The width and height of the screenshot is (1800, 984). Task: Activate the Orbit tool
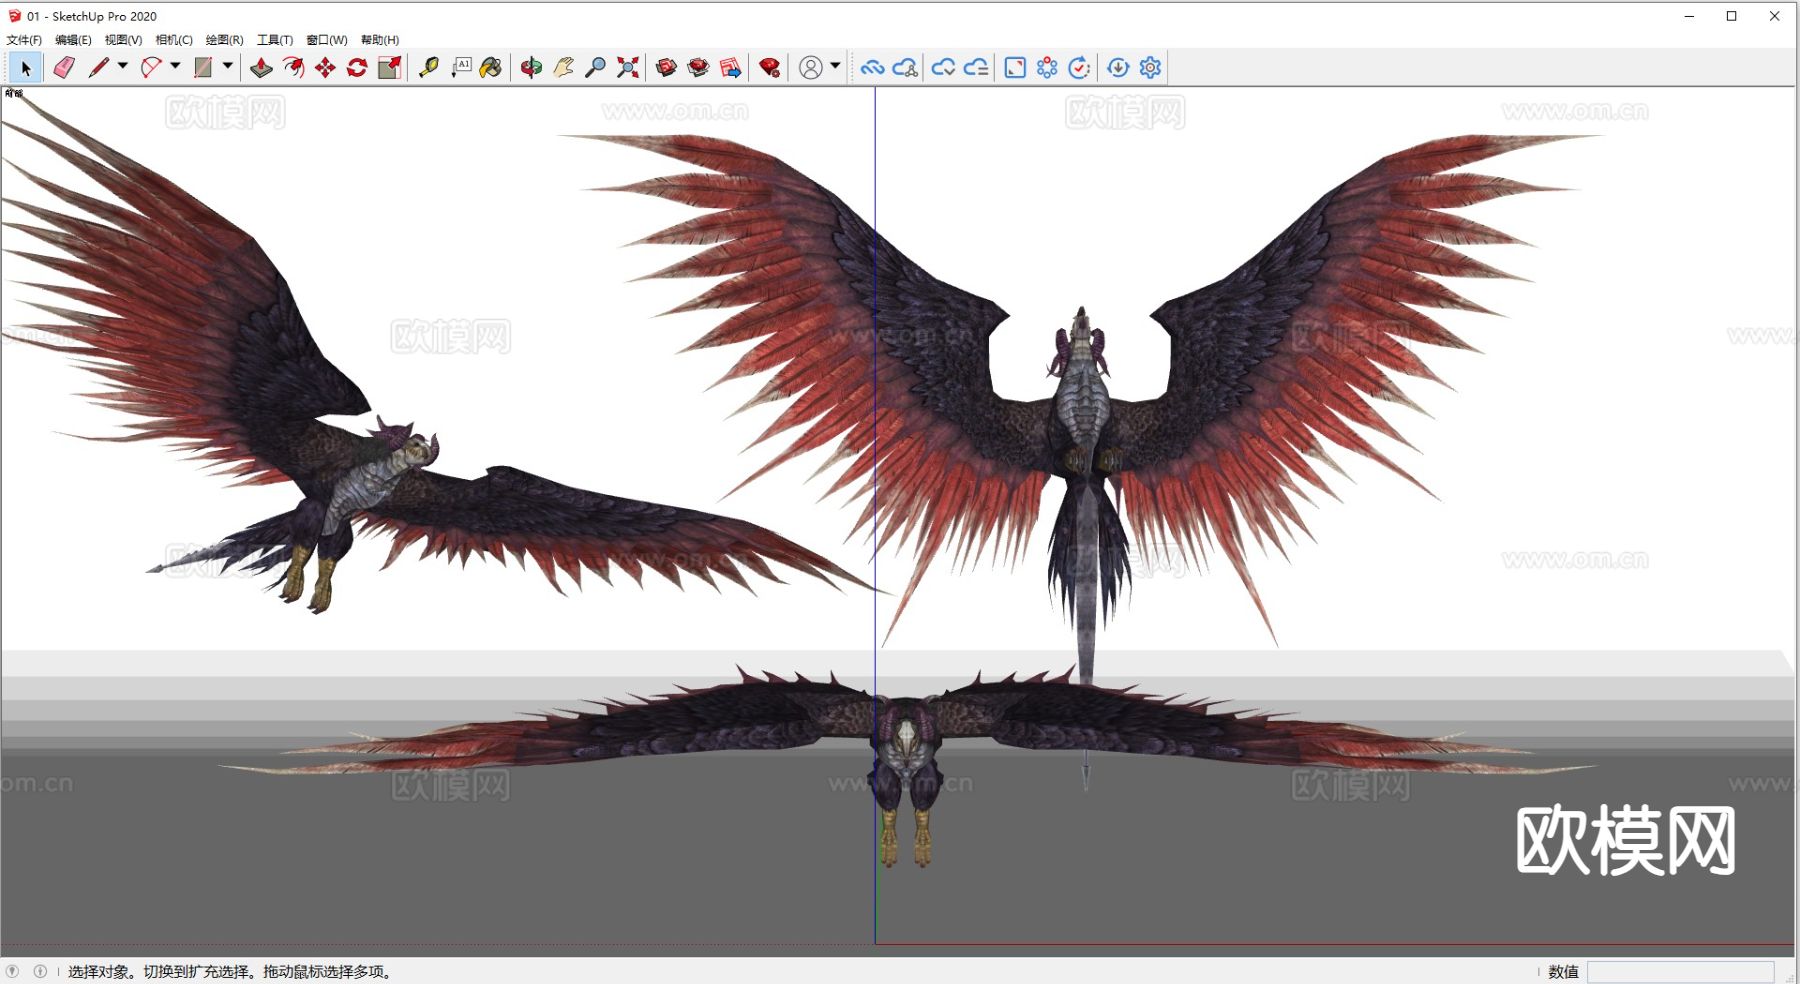[529, 67]
